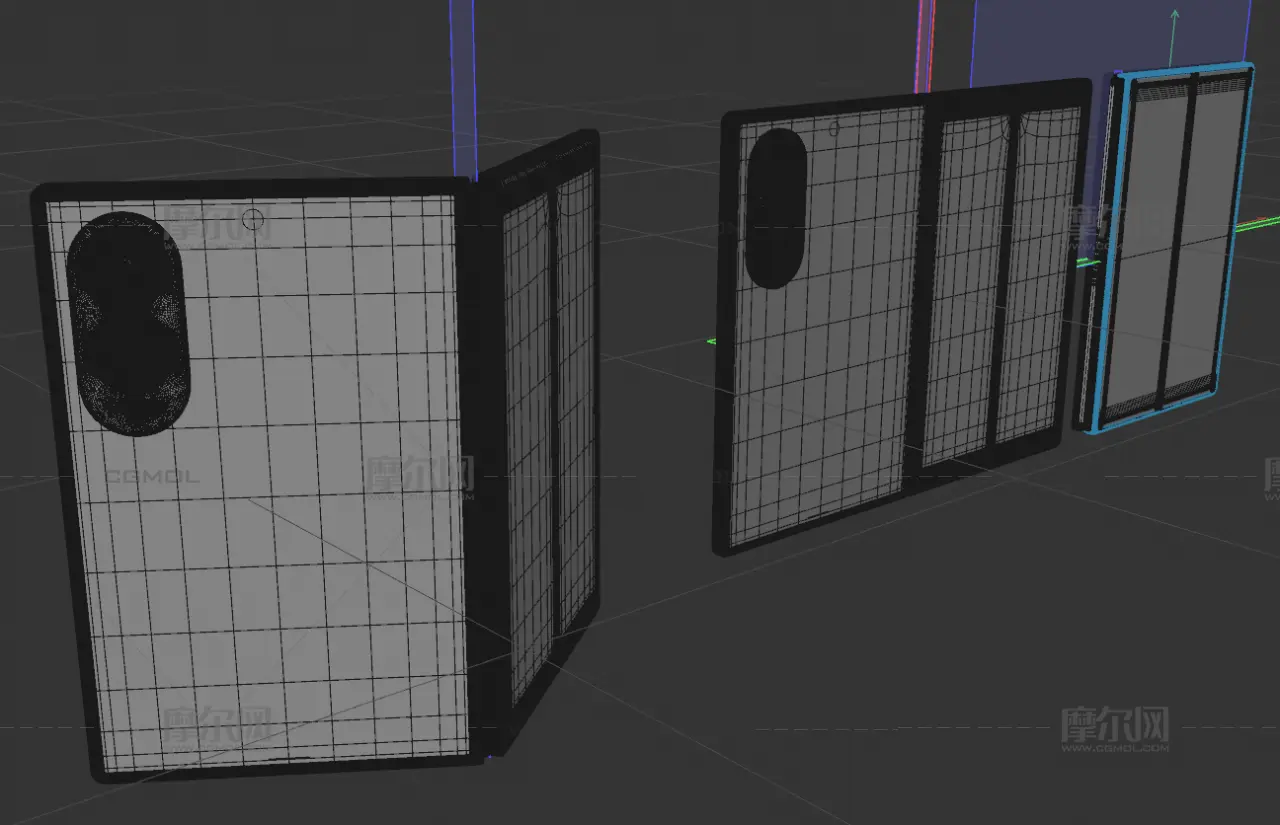Screen dimensions: 1280x825
Task: Click the small flash circle on the middle phone
Action: point(834,128)
